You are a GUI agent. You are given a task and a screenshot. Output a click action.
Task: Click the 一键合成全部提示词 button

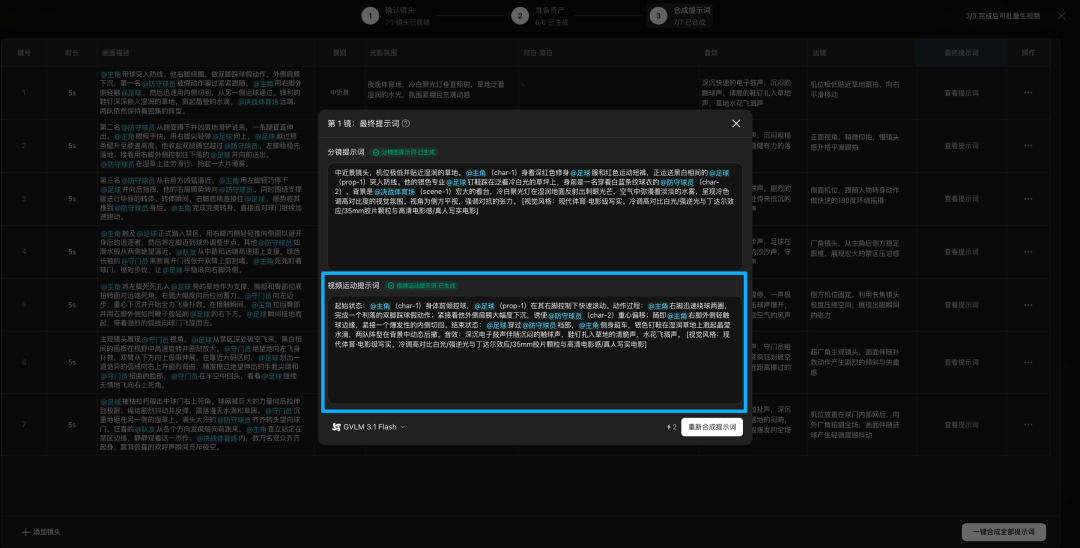(1004, 532)
